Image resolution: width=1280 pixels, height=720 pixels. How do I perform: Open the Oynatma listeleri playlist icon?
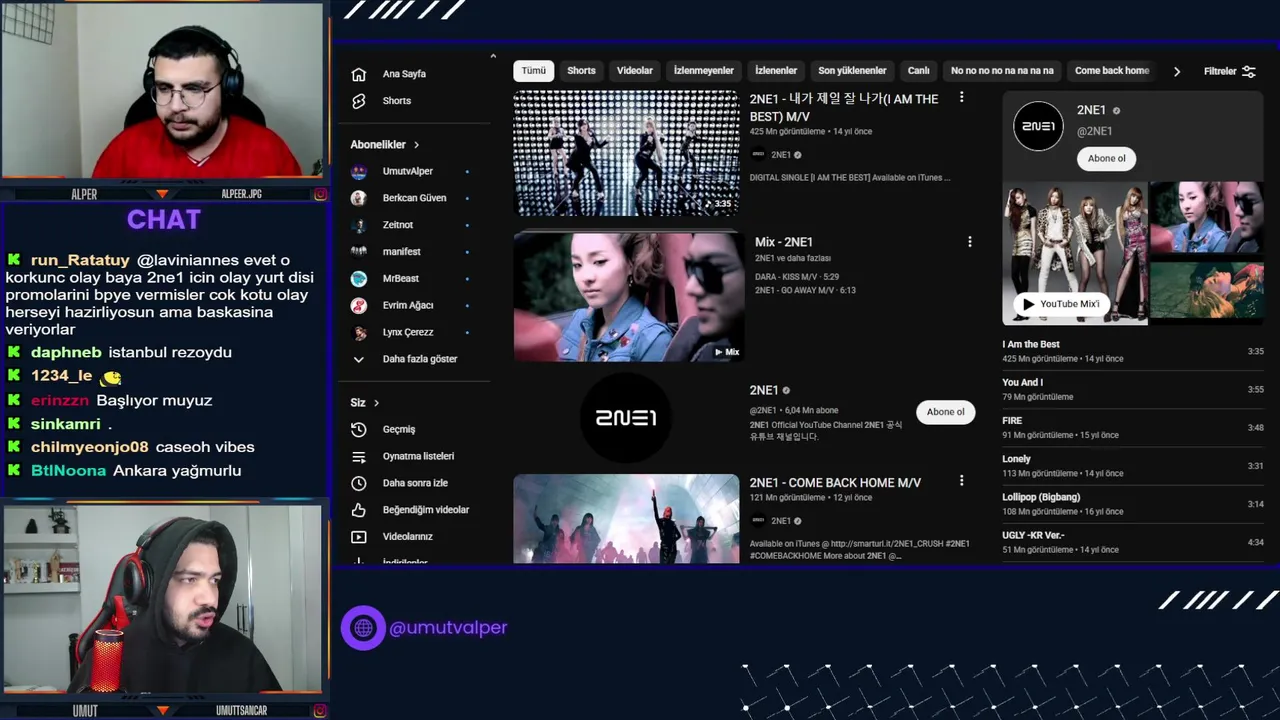point(359,456)
